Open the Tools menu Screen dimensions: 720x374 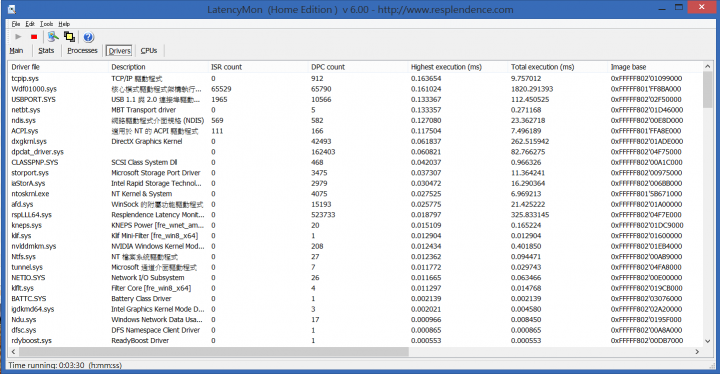[x=46, y=24]
